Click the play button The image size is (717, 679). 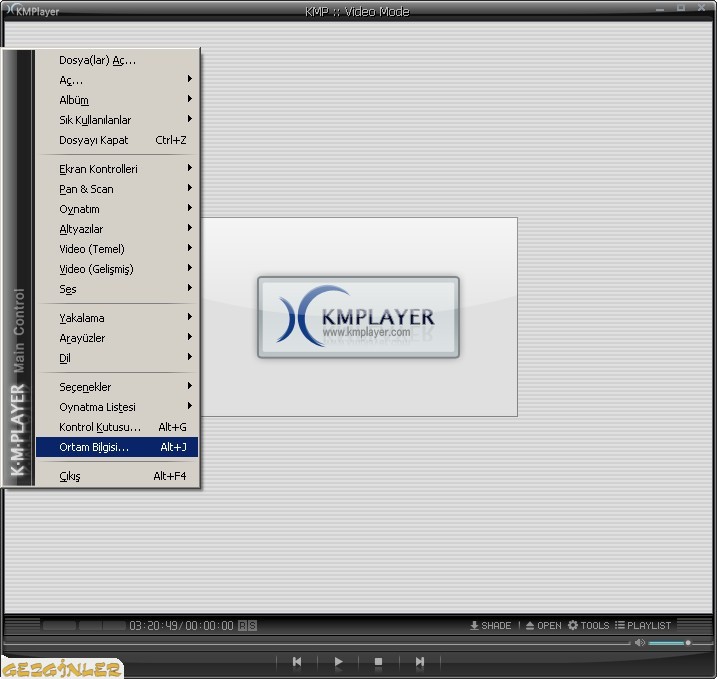click(x=338, y=662)
